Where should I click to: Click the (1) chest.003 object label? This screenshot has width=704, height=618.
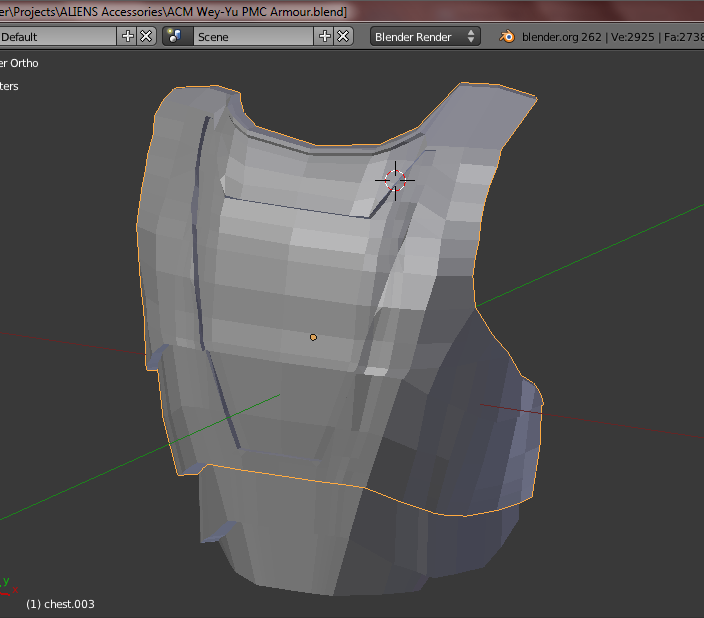point(60,604)
